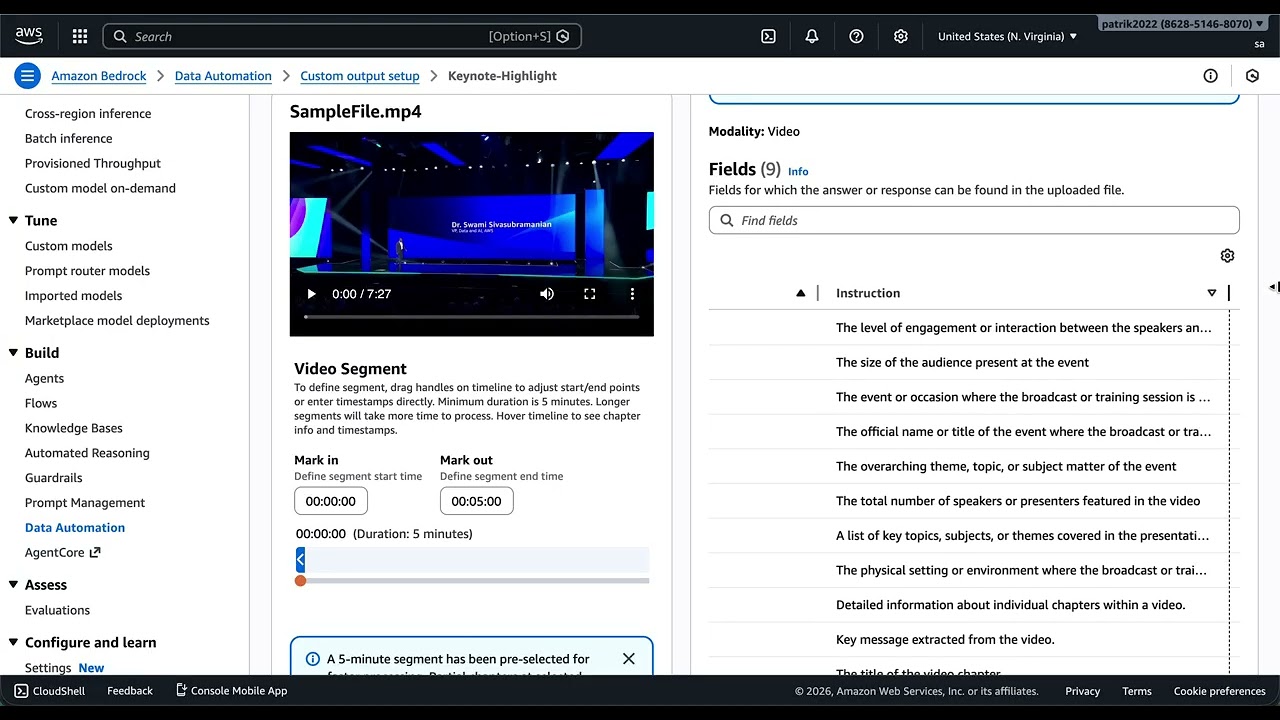Toggle the side navigation hamburger menu

pyautogui.click(x=27, y=76)
